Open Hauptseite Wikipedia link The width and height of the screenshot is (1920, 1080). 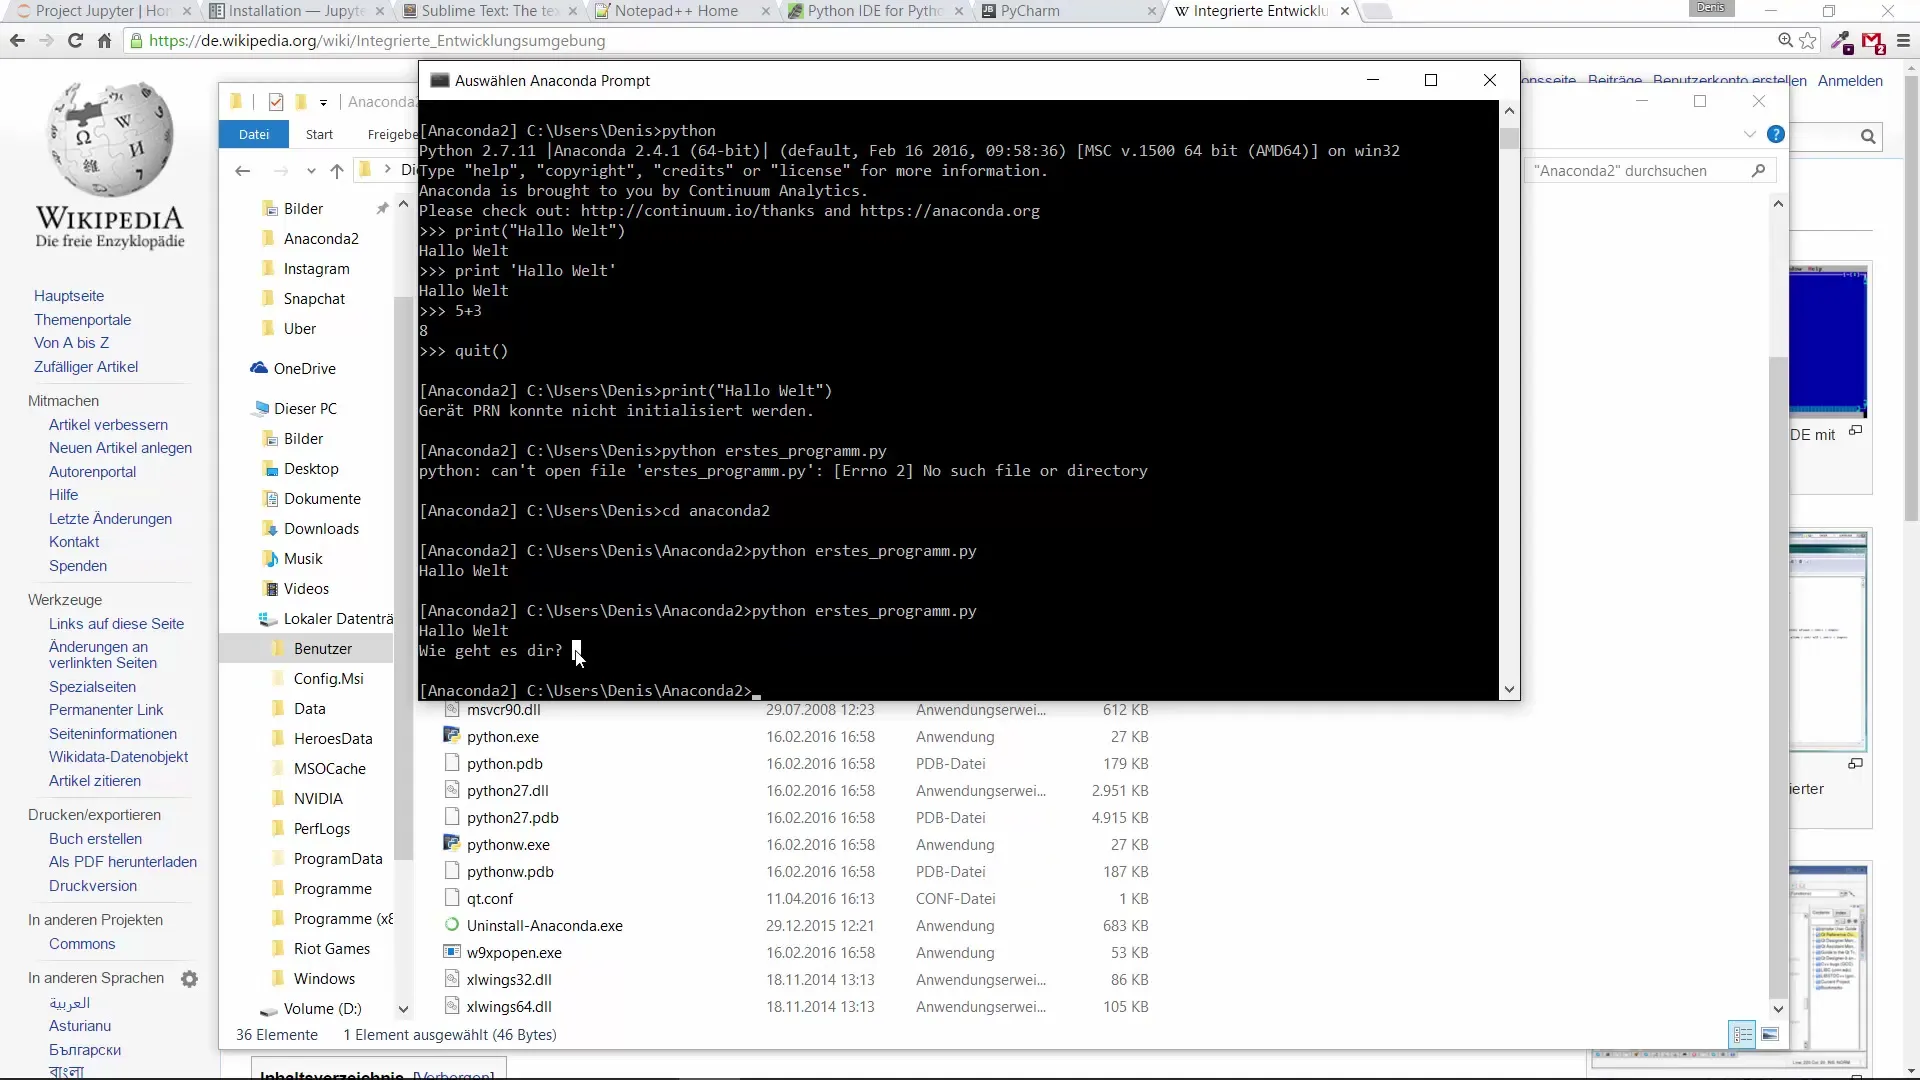tap(69, 296)
